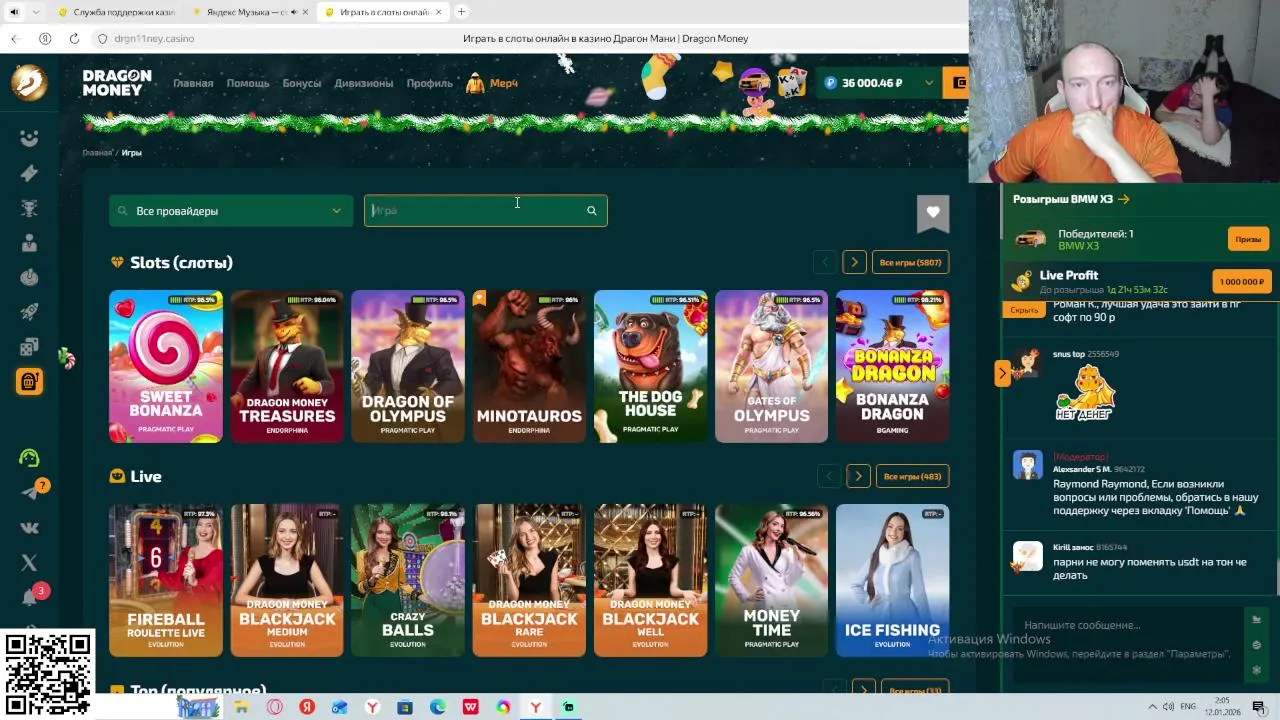
Task: Open Бонусы in top navigation
Action: [x=302, y=83]
